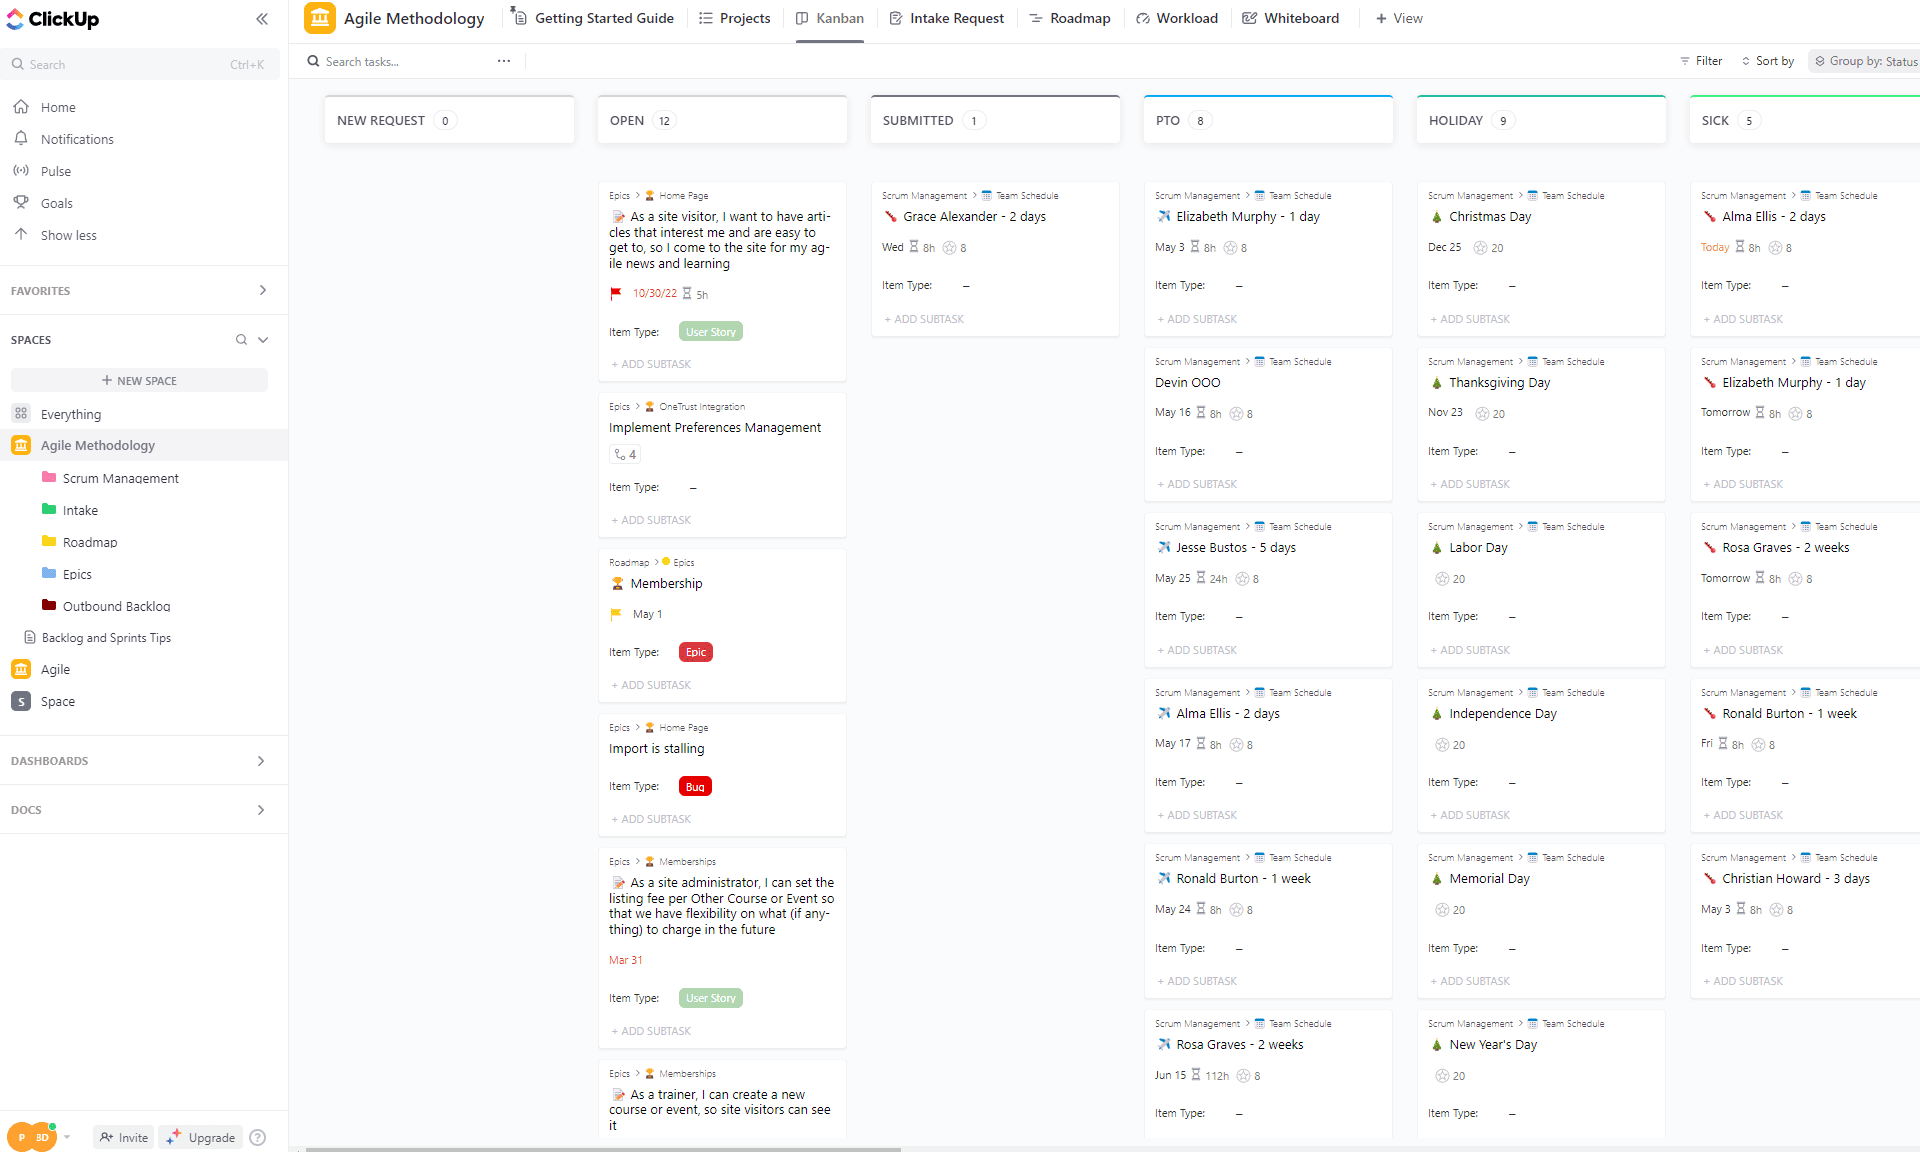This screenshot has width=1920, height=1152.
Task: Open the Notifications bell in sidebar
Action: pyautogui.click(x=21, y=139)
